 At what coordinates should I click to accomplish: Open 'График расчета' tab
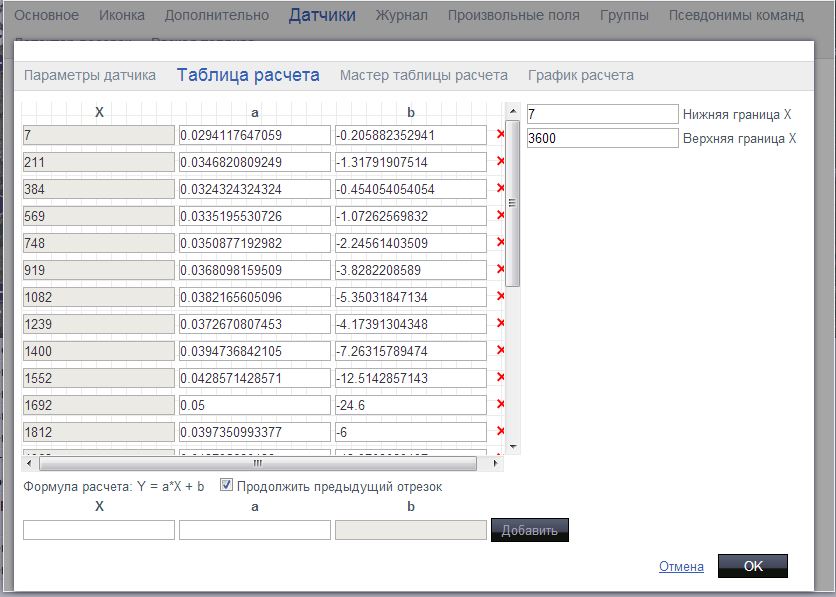580,75
